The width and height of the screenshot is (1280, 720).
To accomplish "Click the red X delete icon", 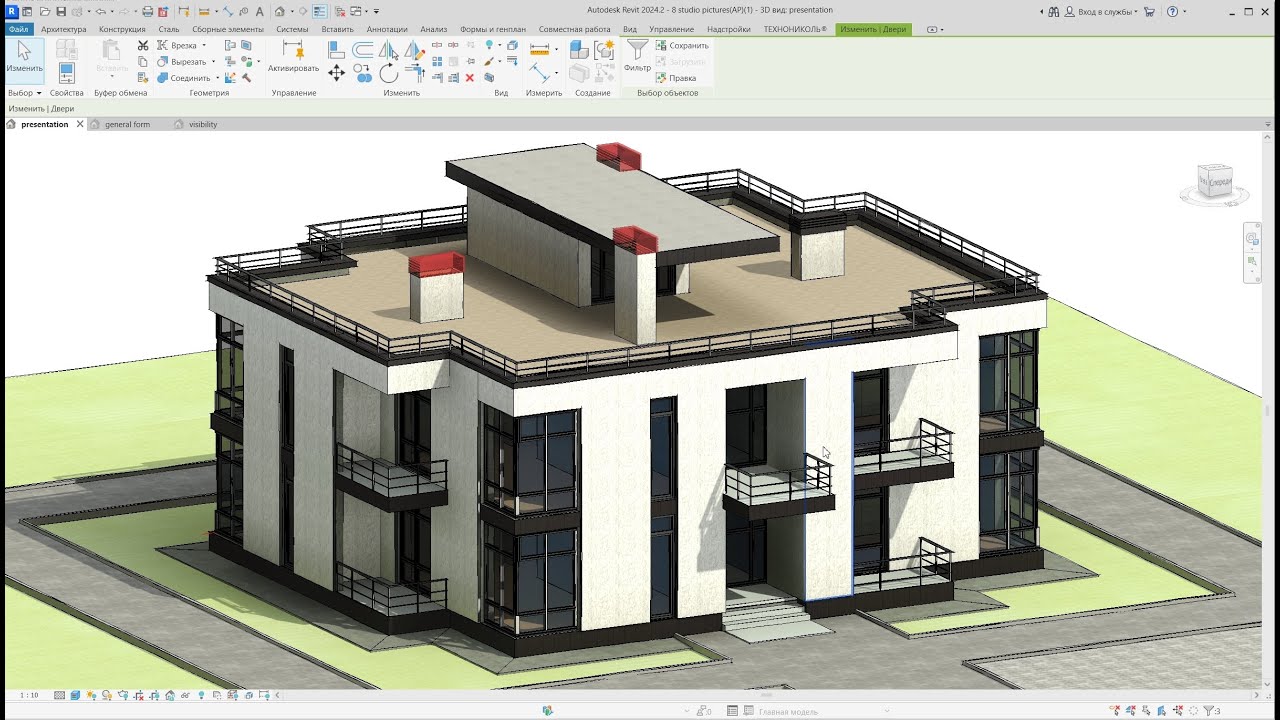I will (x=469, y=77).
